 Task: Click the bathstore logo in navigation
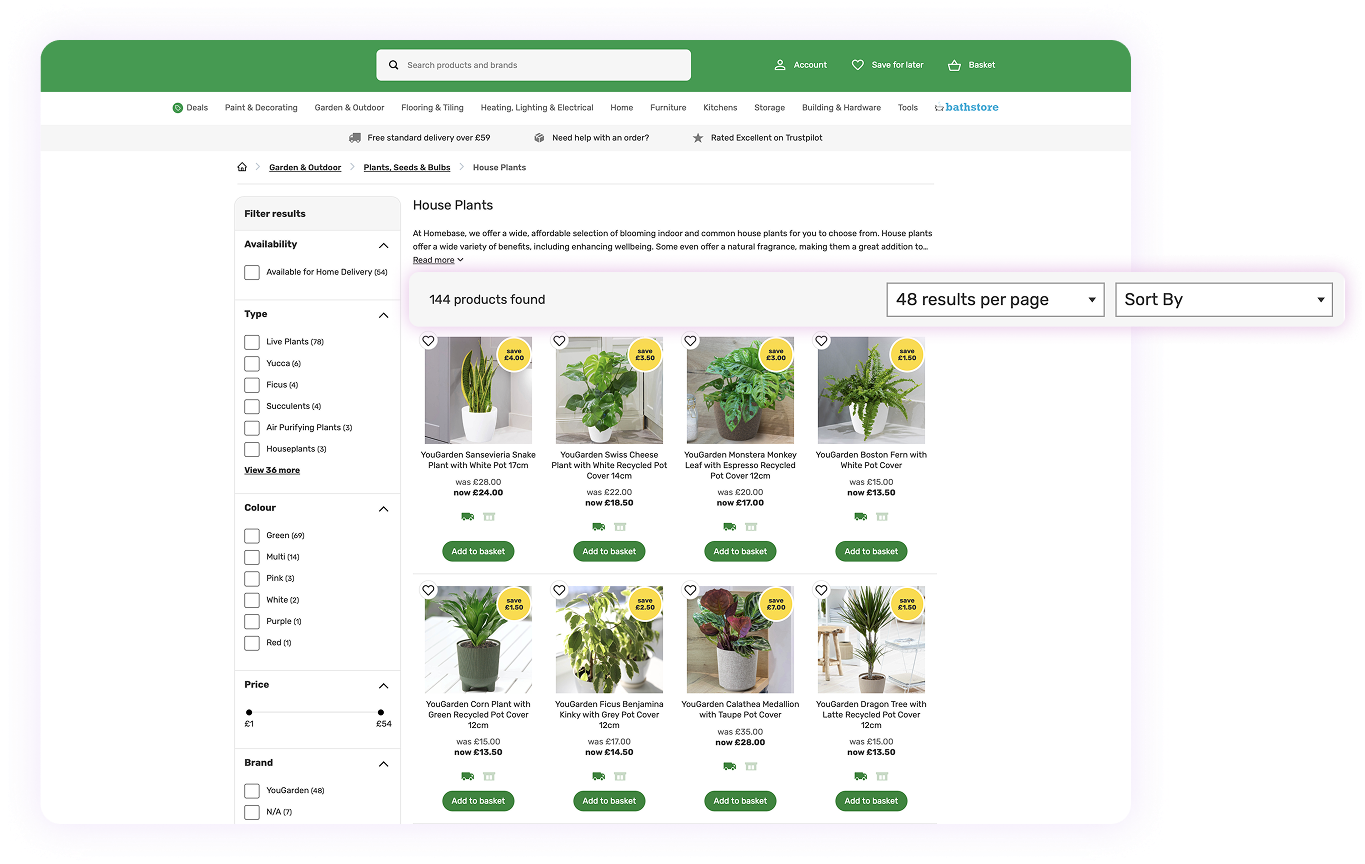(x=966, y=107)
